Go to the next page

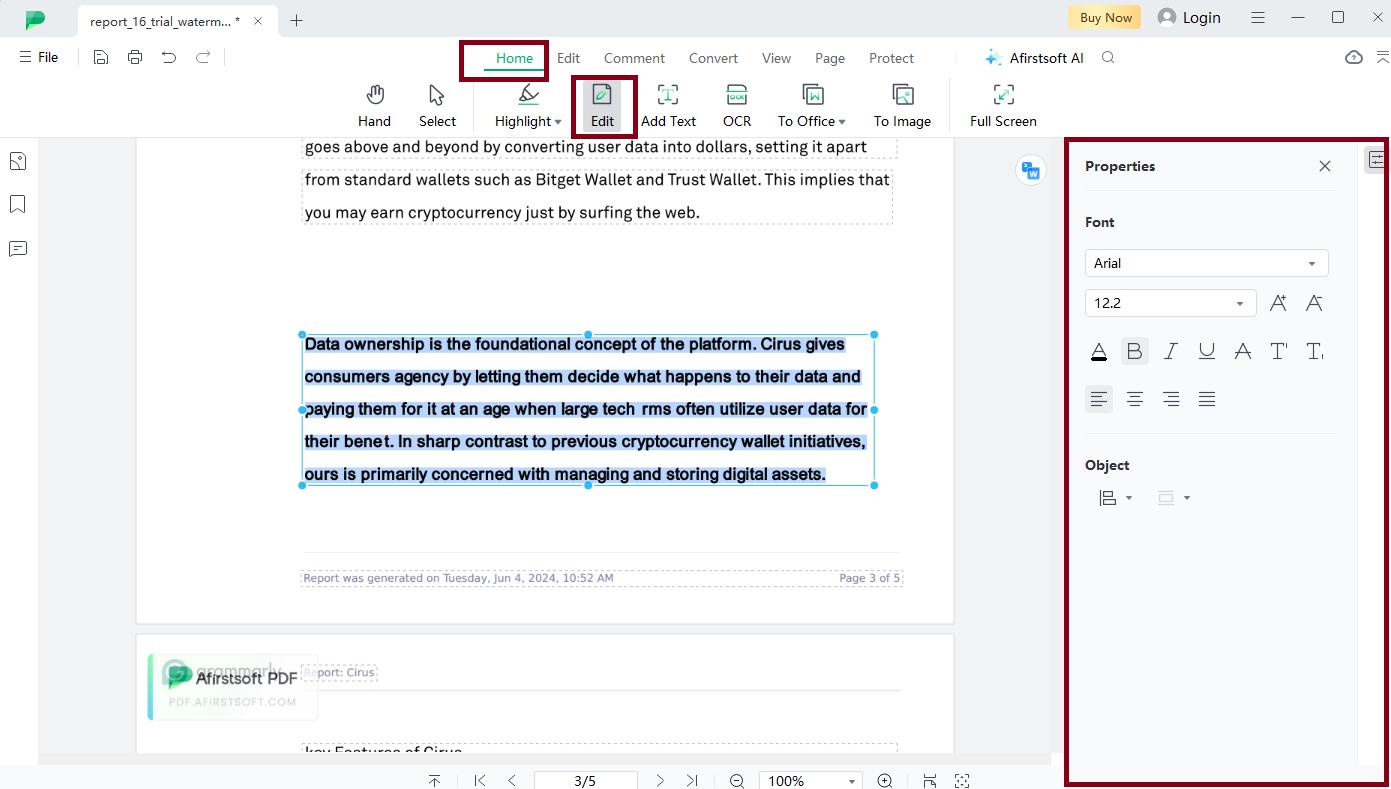tap(660, 780)
